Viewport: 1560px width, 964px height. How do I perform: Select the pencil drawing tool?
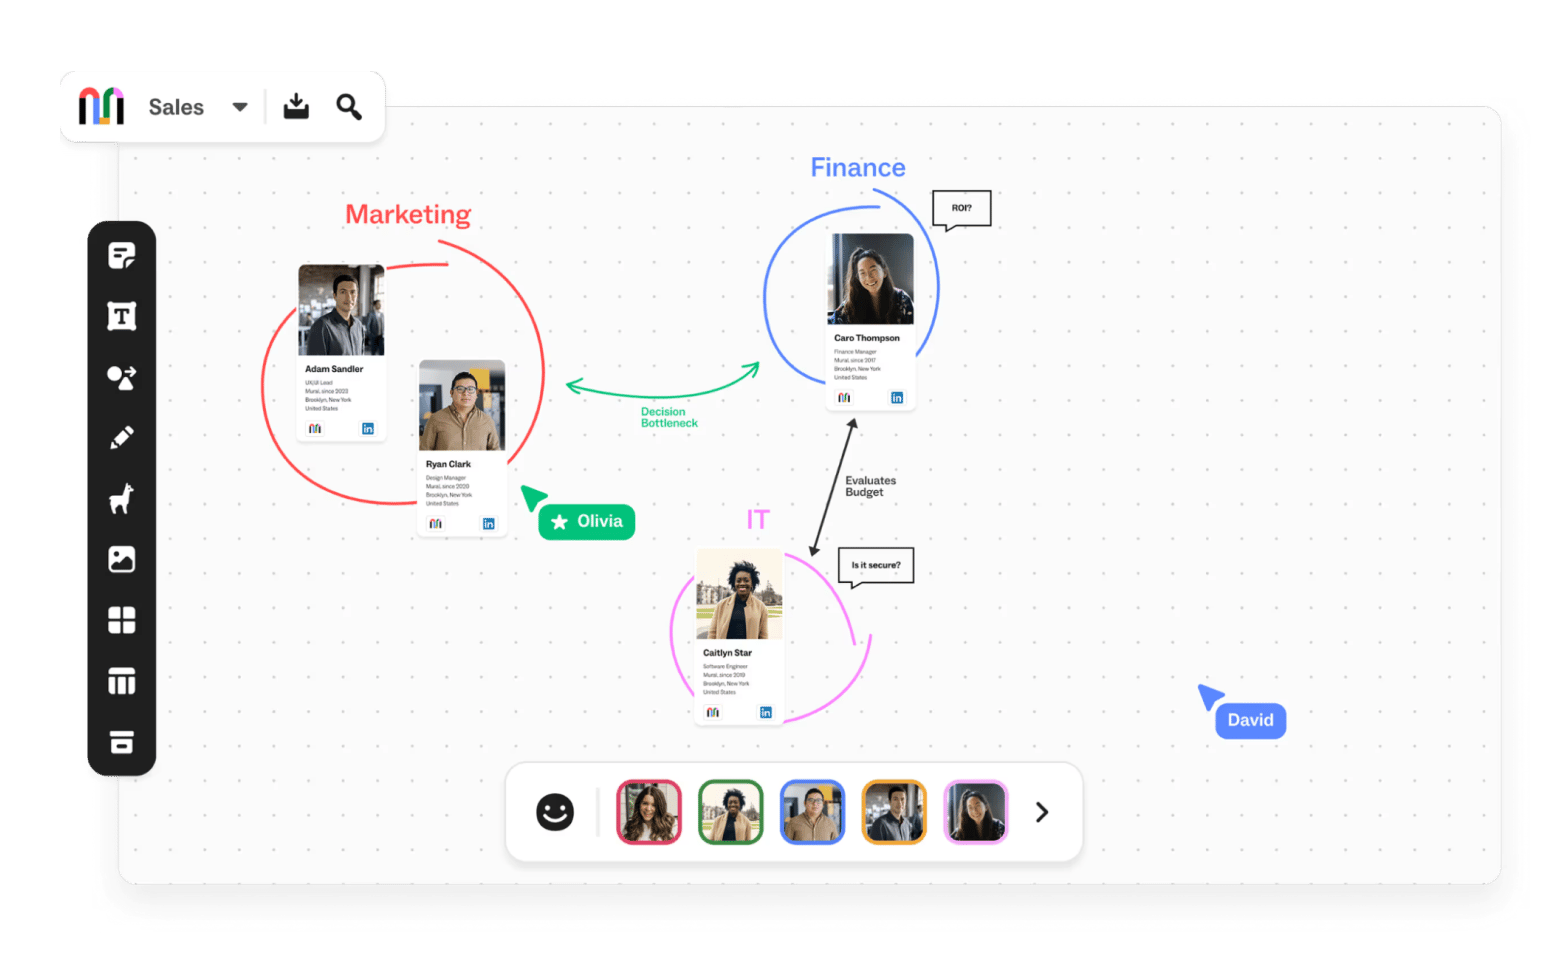121,438
